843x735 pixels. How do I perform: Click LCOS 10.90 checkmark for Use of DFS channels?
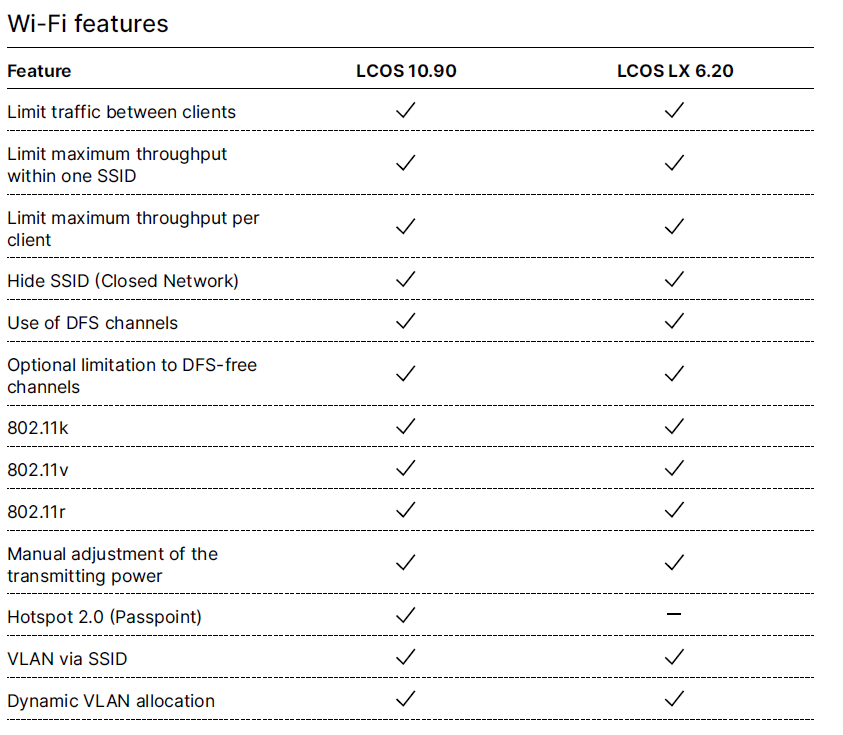coord(405,322)
